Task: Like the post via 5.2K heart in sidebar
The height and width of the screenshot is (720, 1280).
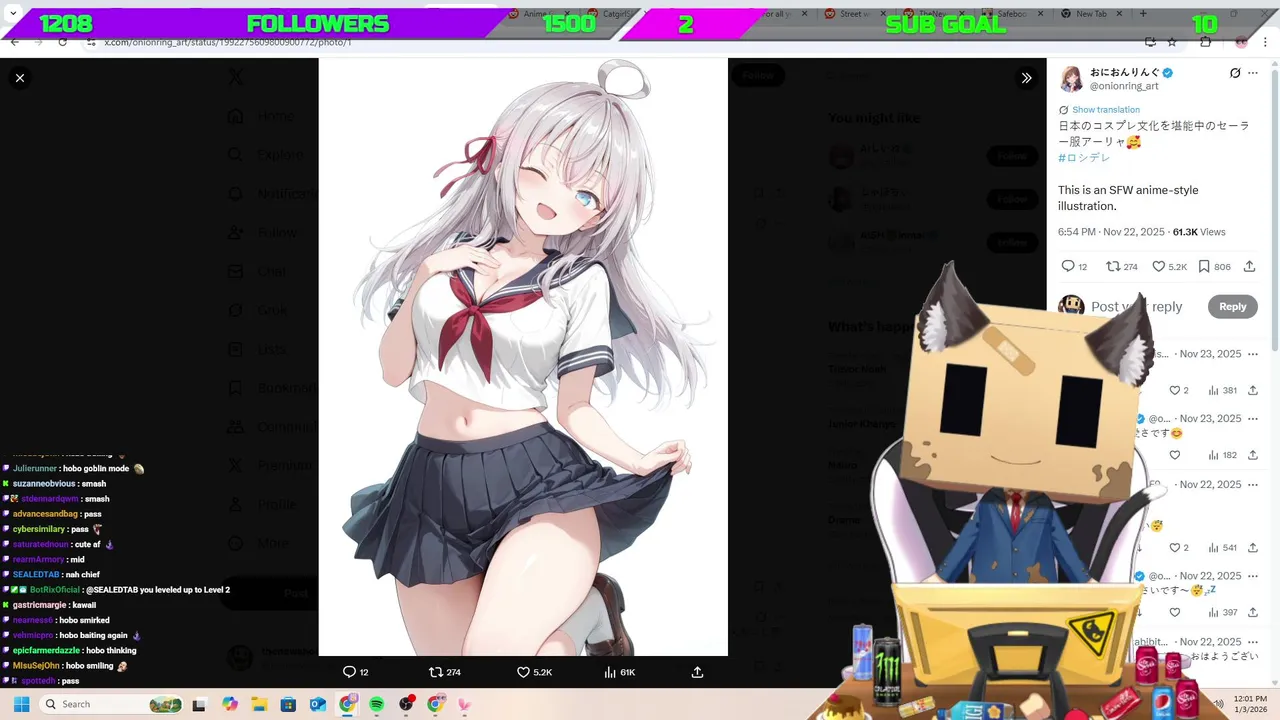Action: (1169, 266)
